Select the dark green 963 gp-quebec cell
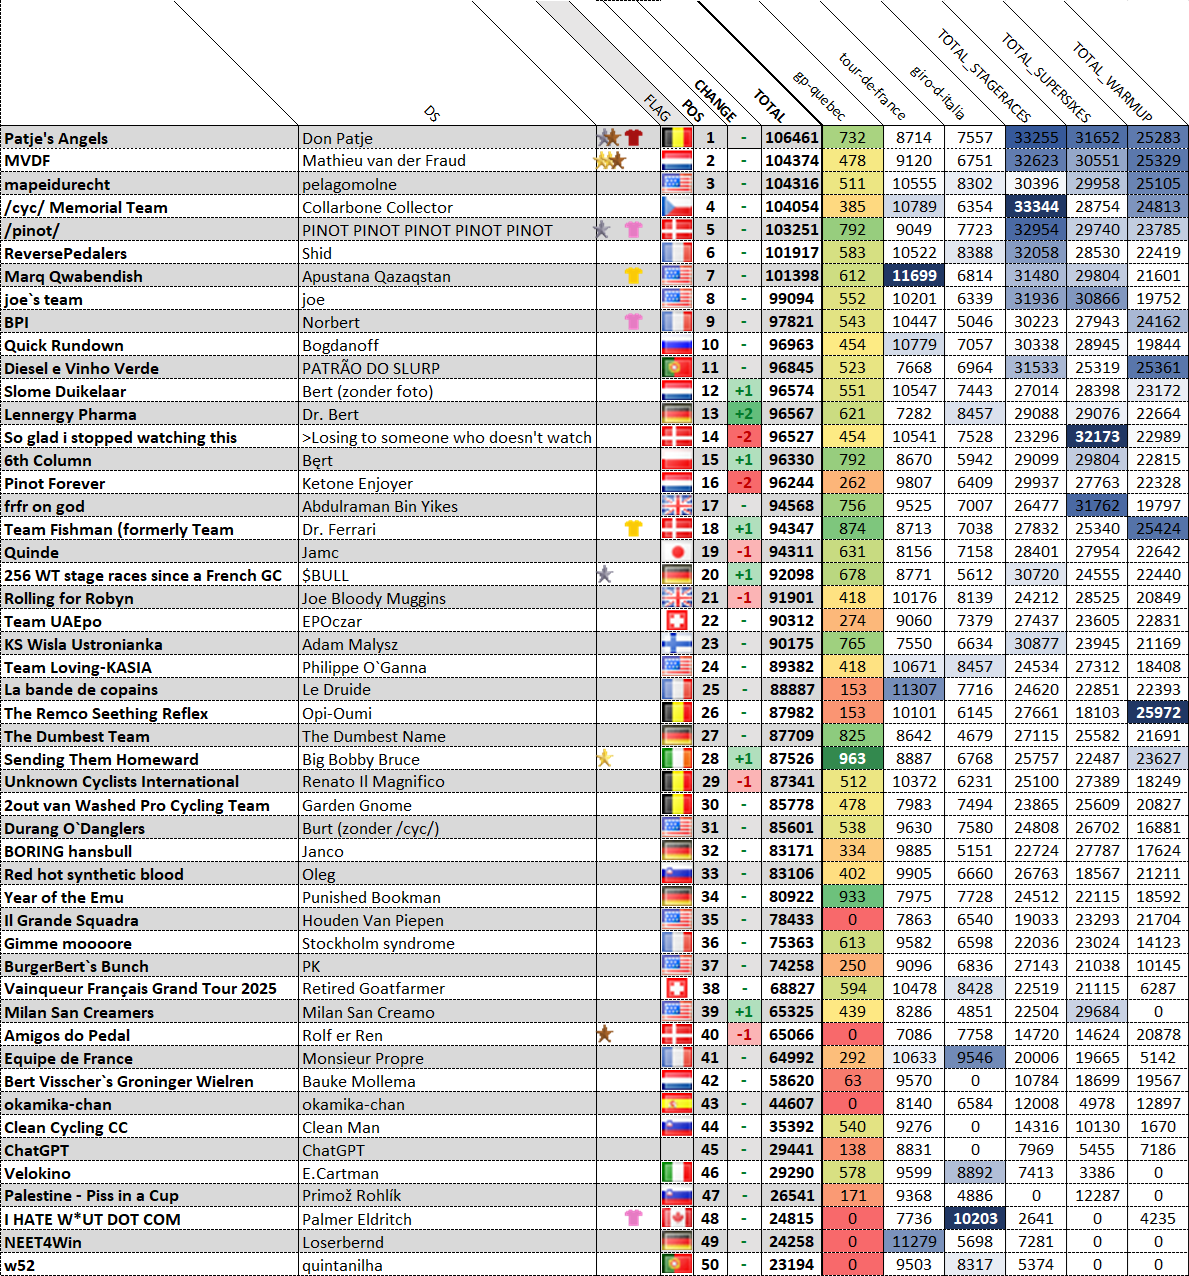This screenshot has width=1189, height=1276. pos(852,759)
